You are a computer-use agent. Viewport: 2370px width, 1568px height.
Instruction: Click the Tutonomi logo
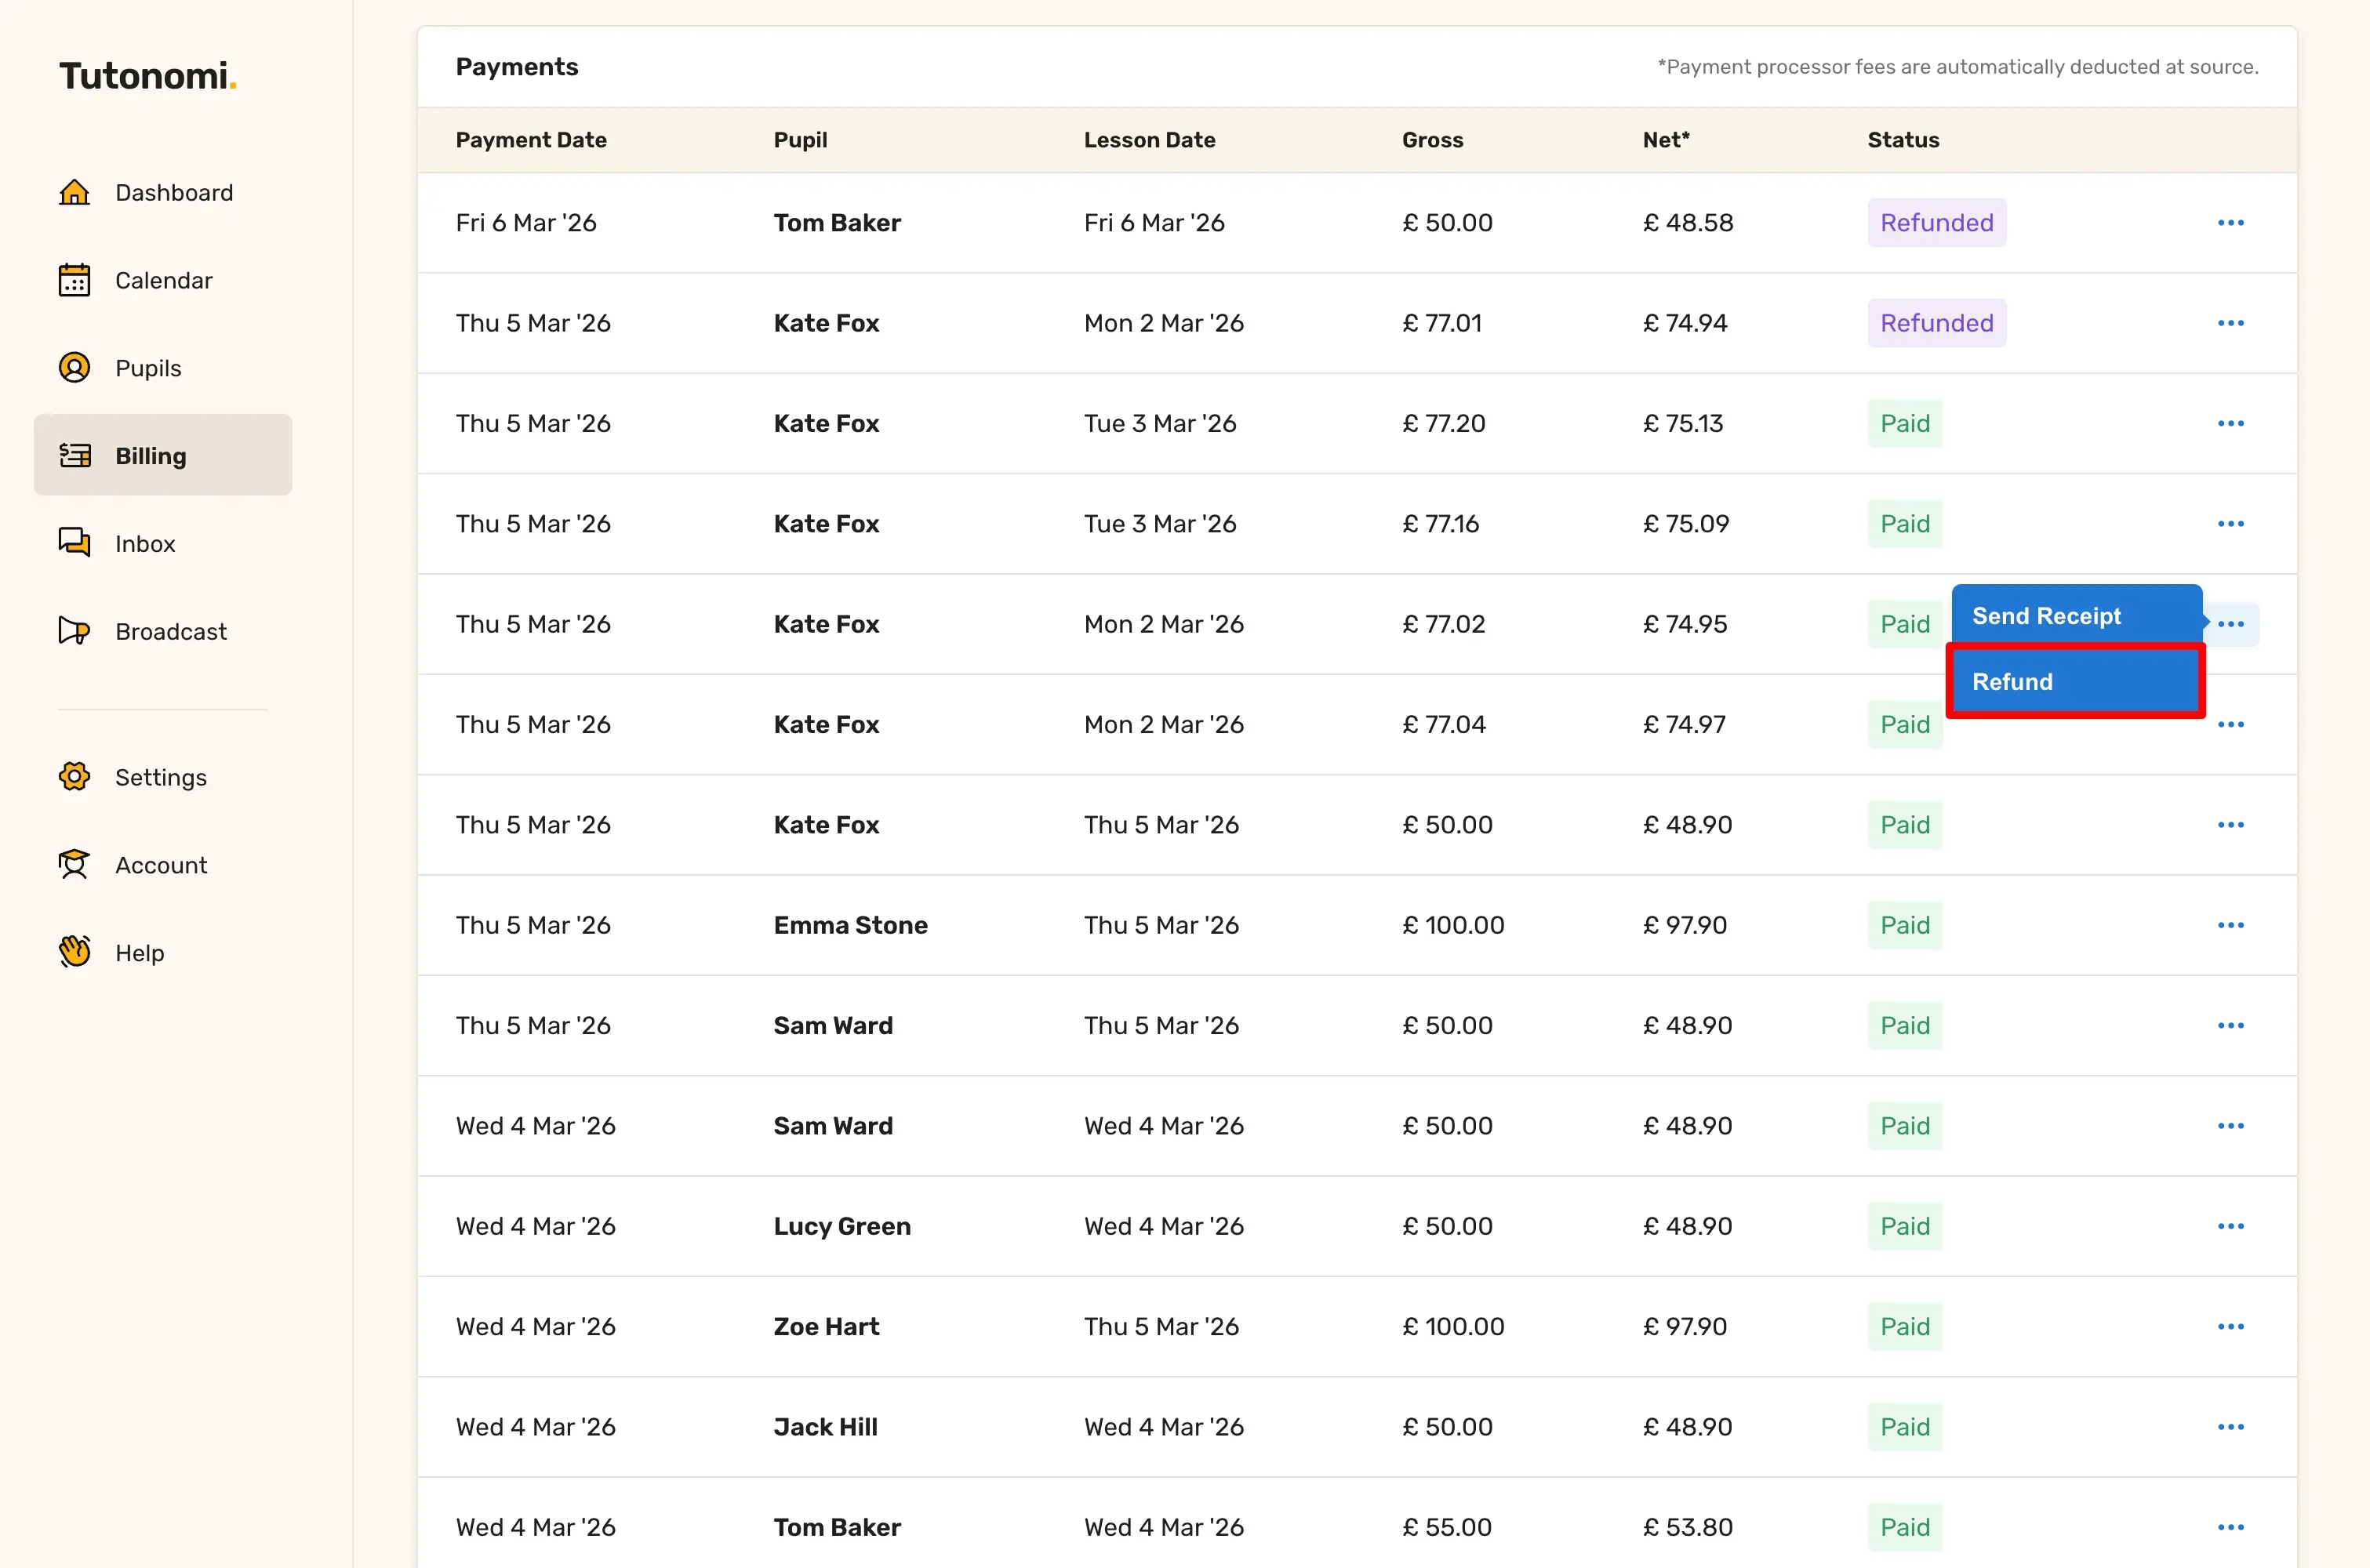[147, 76]
